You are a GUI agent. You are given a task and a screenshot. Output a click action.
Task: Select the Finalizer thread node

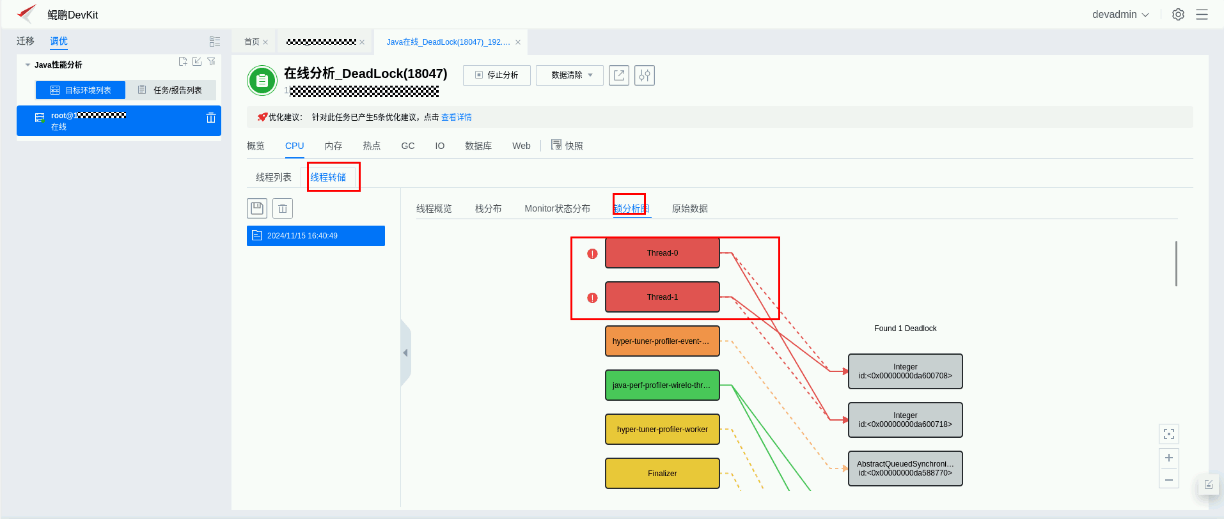point(662,473)
